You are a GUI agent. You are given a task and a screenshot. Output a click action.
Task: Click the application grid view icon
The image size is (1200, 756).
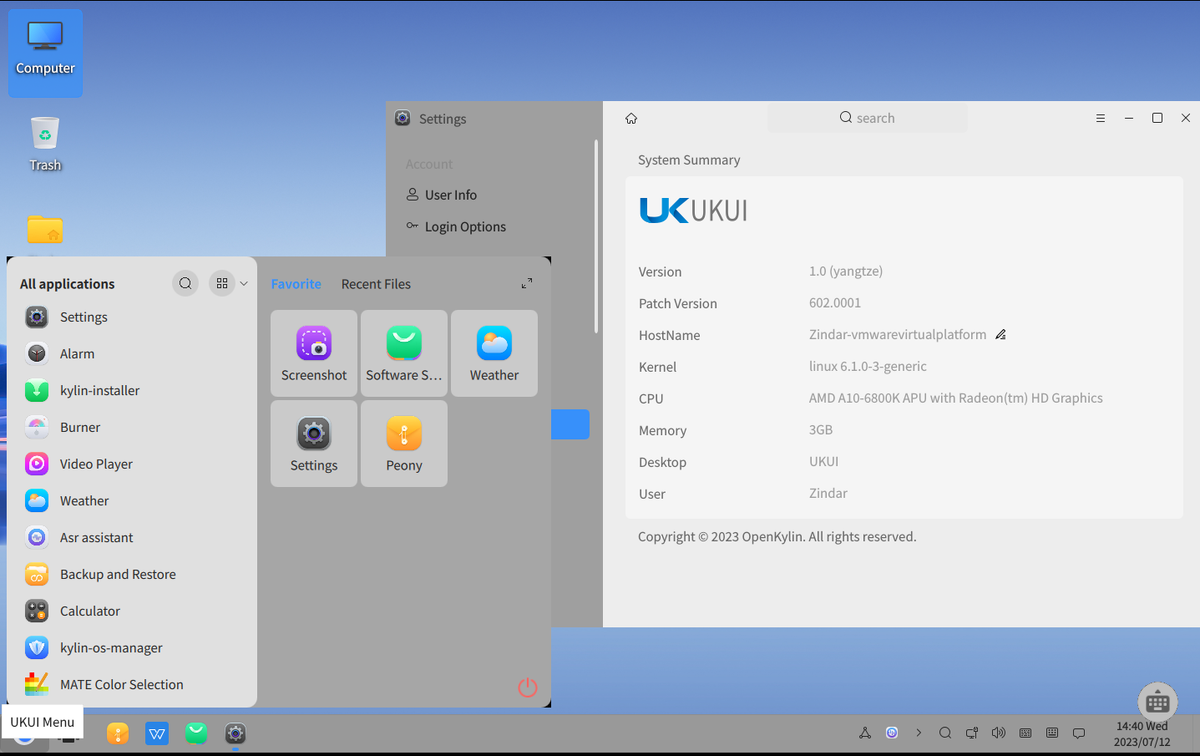pos(221,284)
